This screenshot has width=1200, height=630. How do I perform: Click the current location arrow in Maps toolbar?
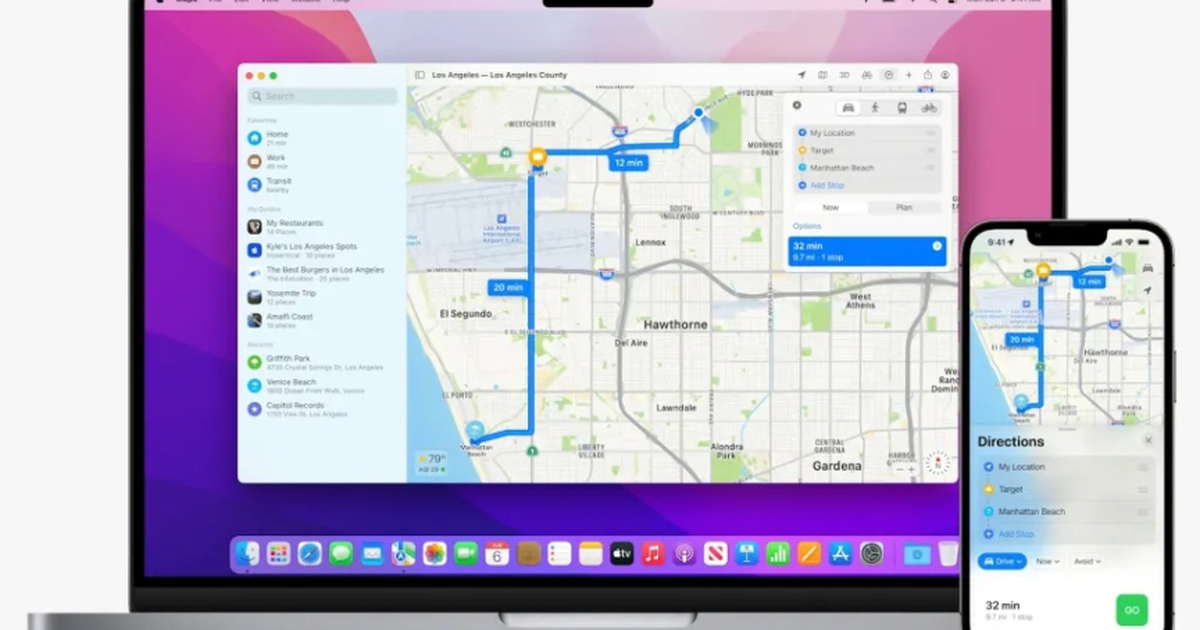(801, 75)
